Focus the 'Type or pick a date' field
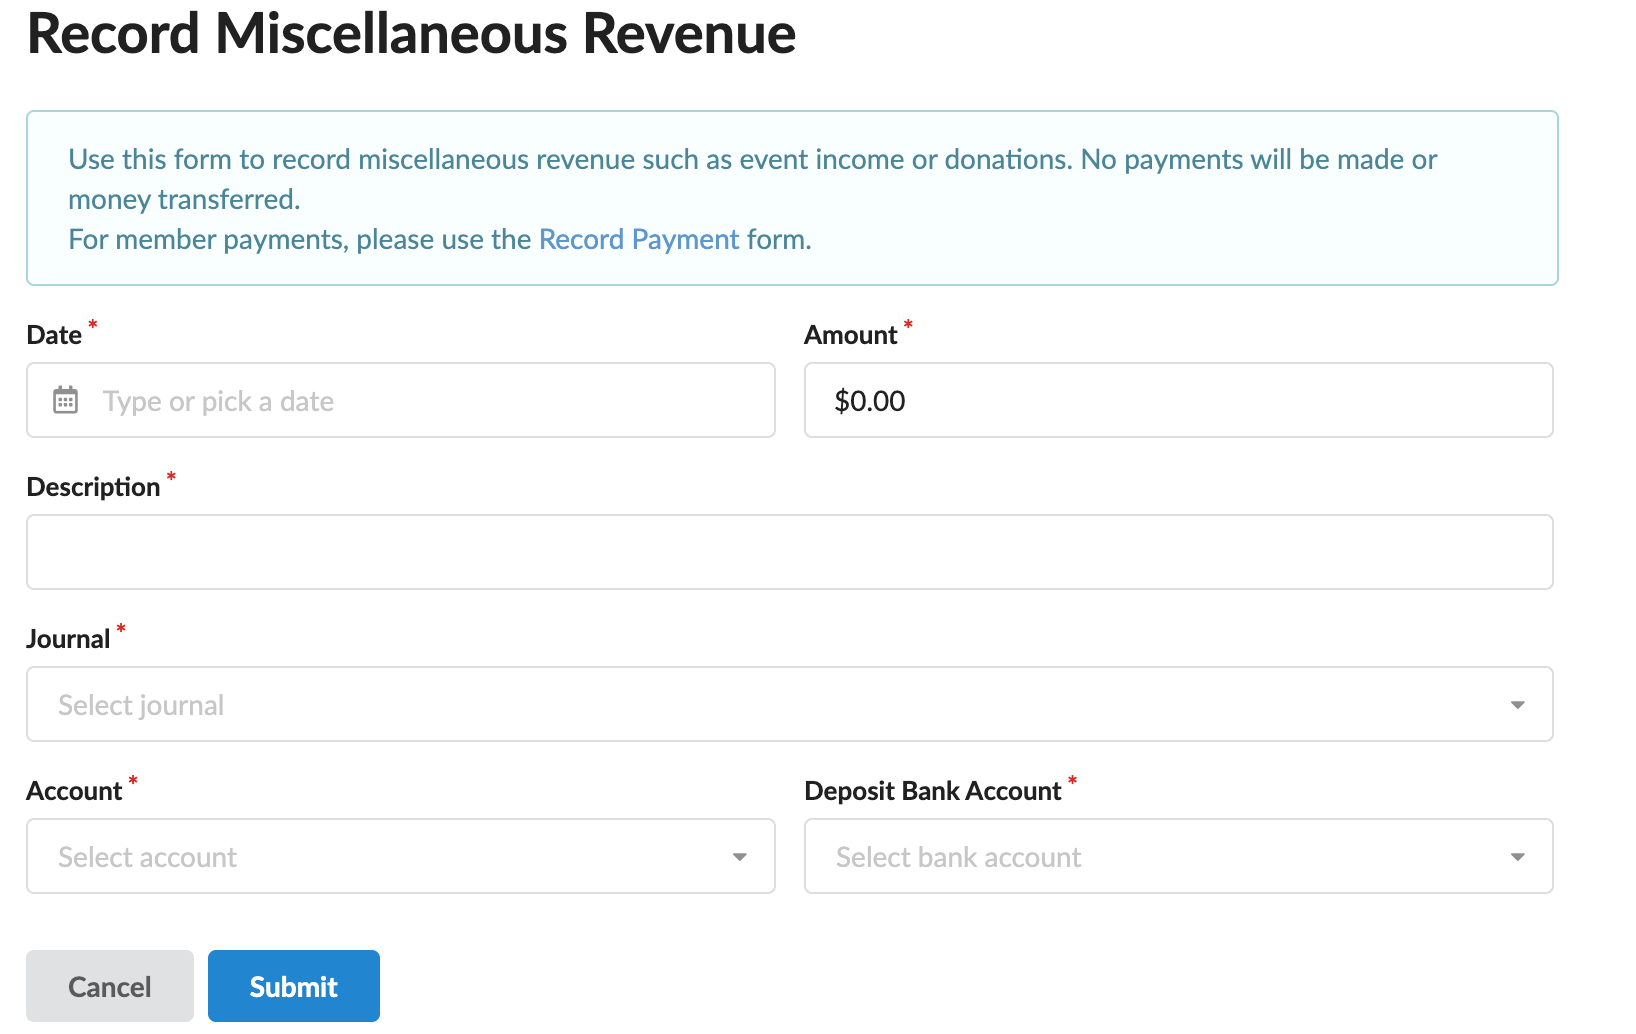The width and height of the screenshot is (1636, 1034). pos(401,400)
